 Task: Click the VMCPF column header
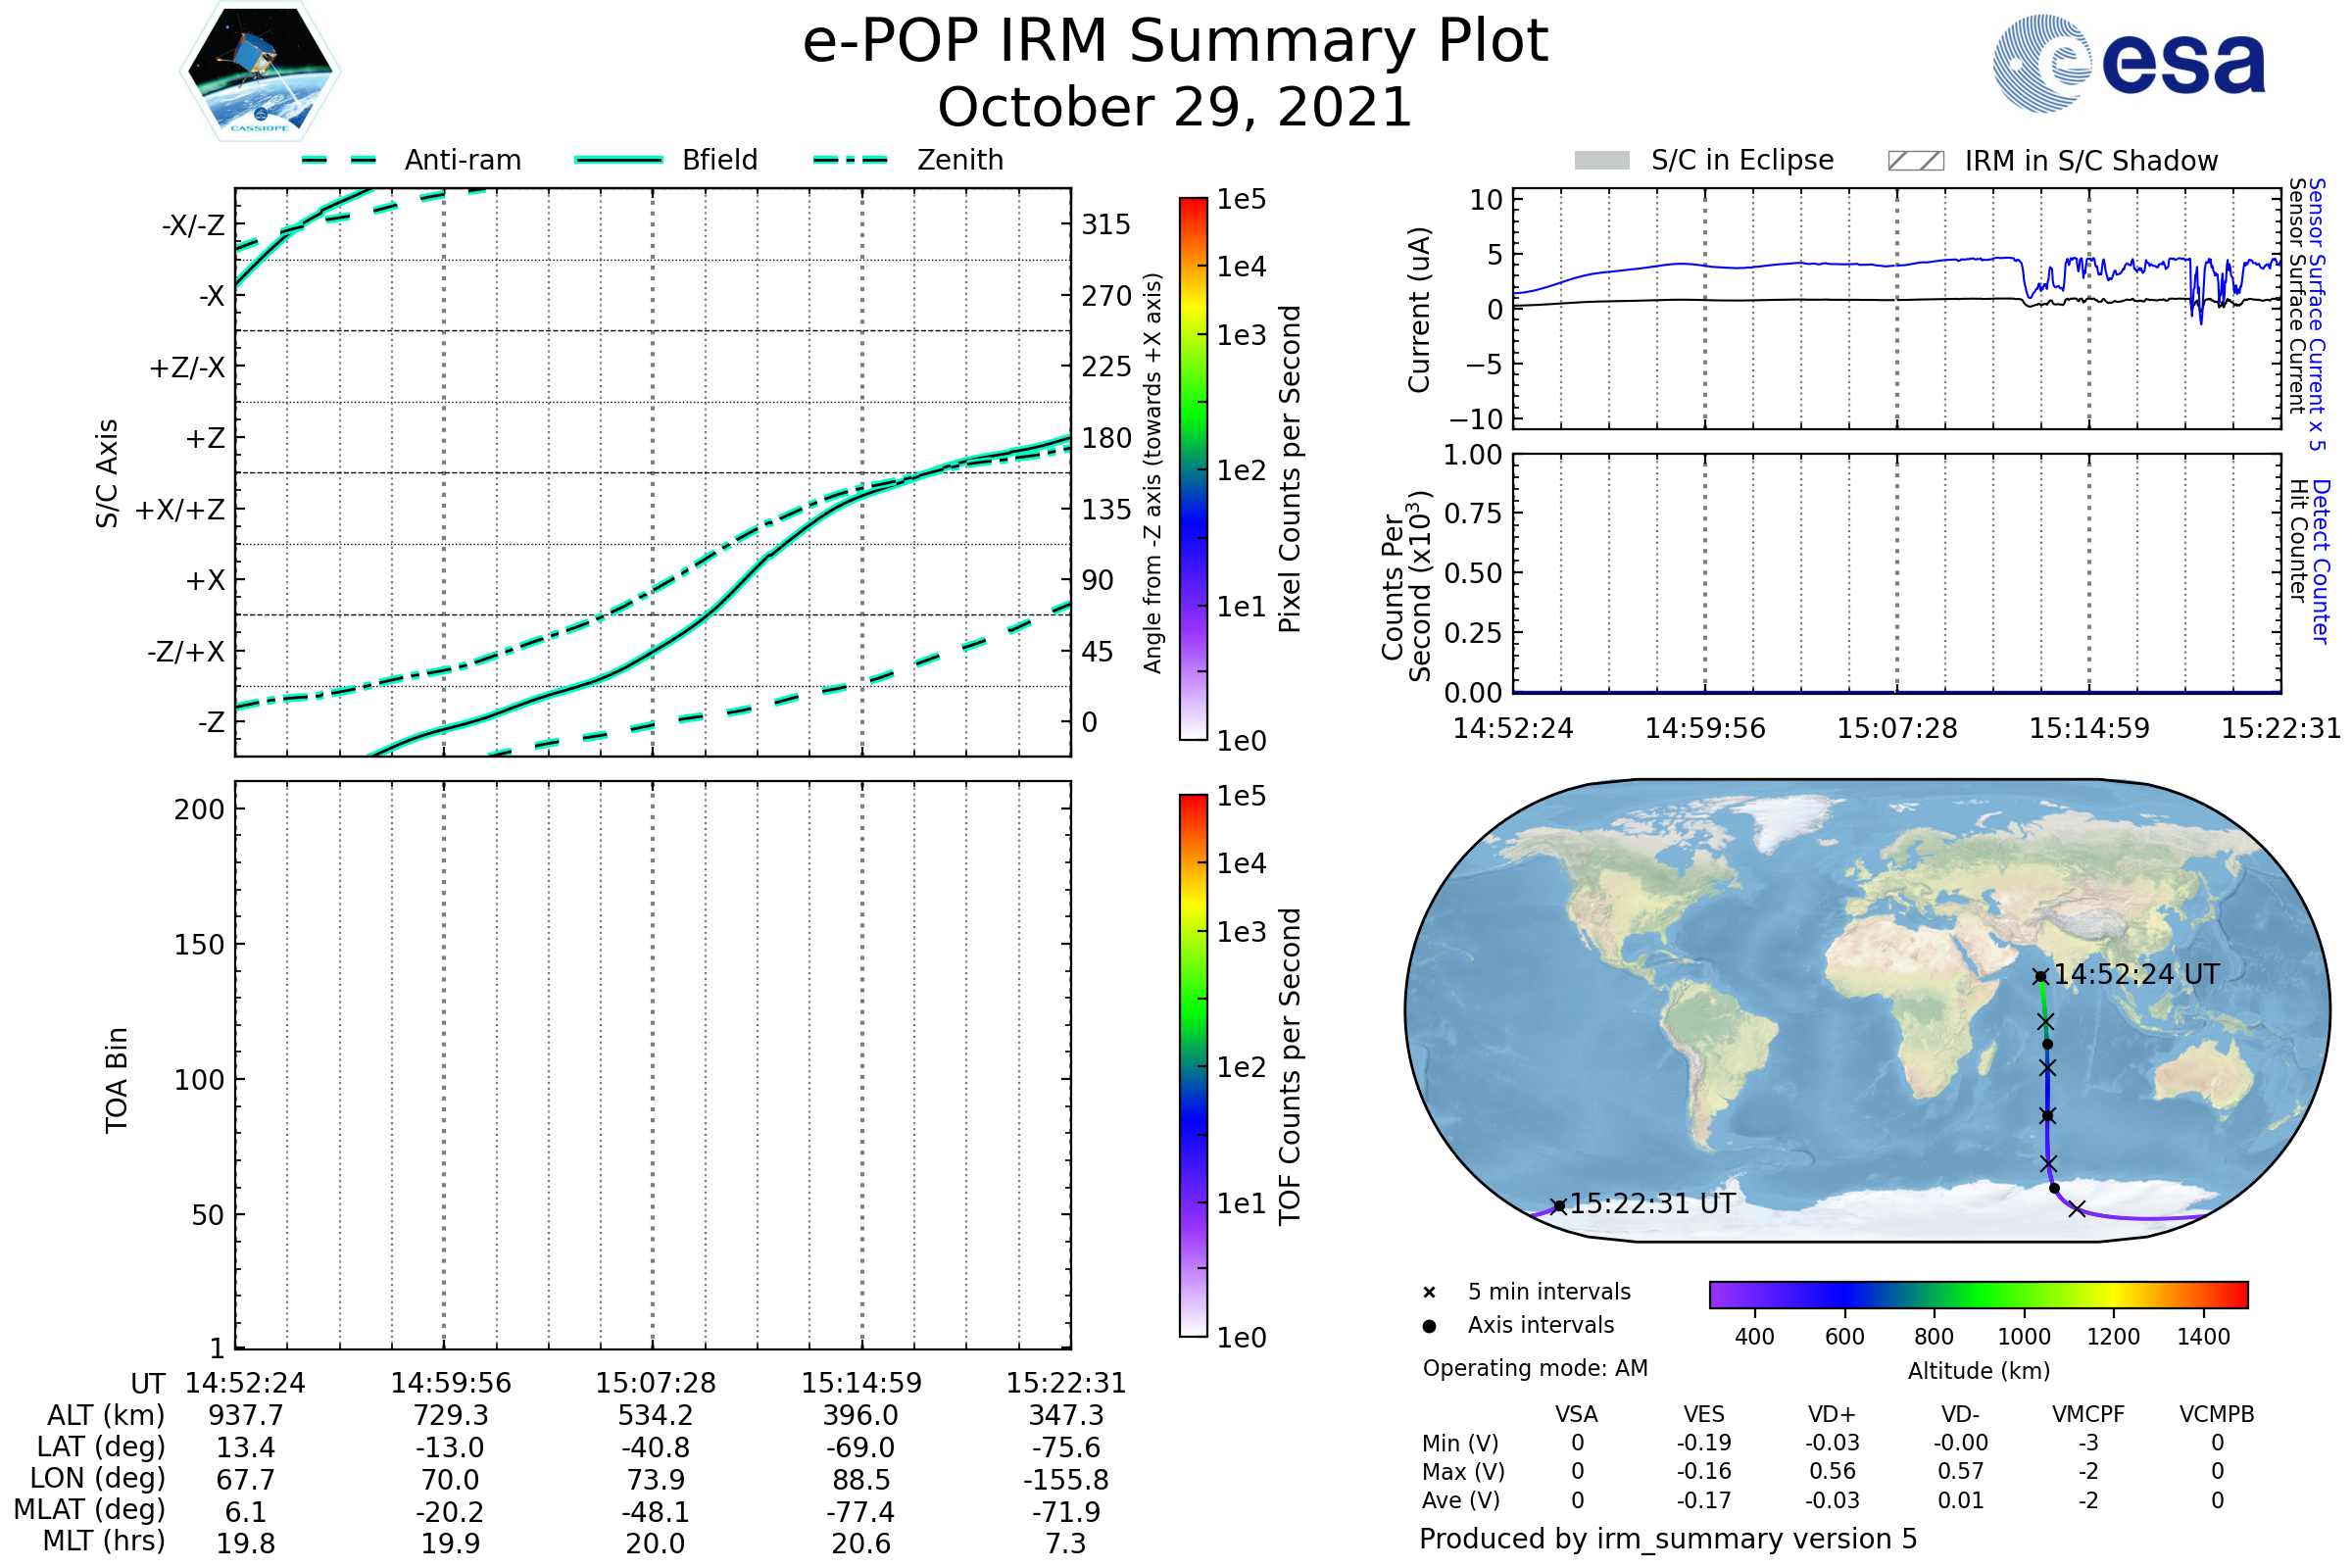click(2088, 1414)
